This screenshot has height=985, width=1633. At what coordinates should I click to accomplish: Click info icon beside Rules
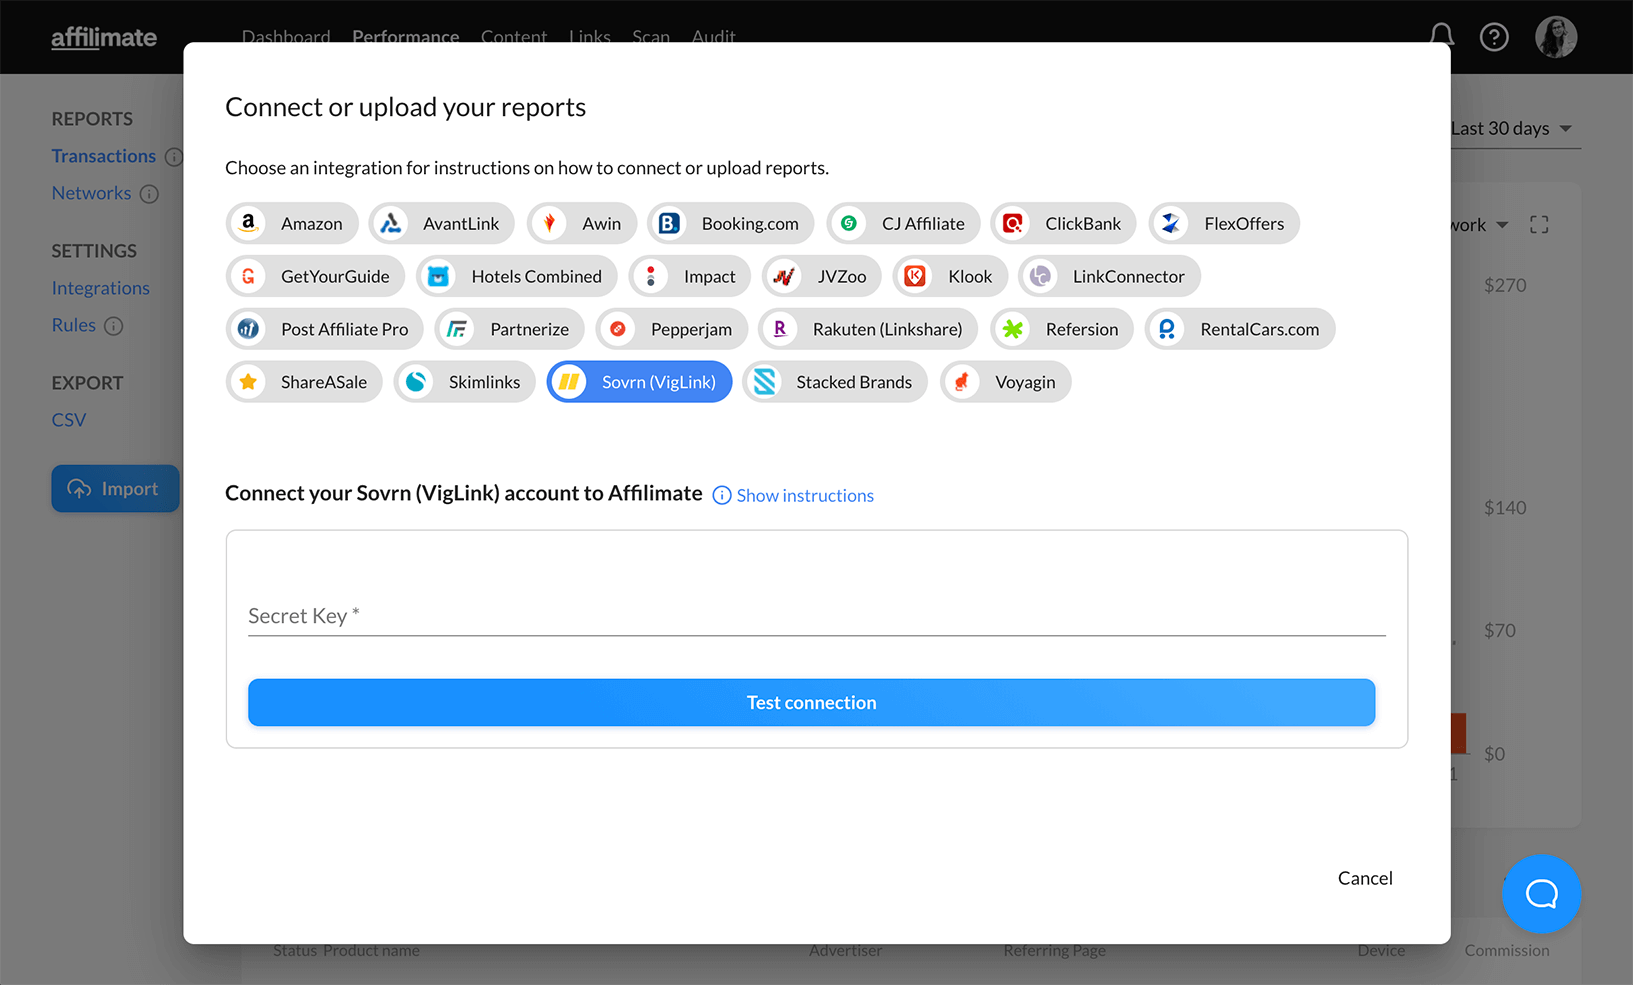(x=114, y=326)
